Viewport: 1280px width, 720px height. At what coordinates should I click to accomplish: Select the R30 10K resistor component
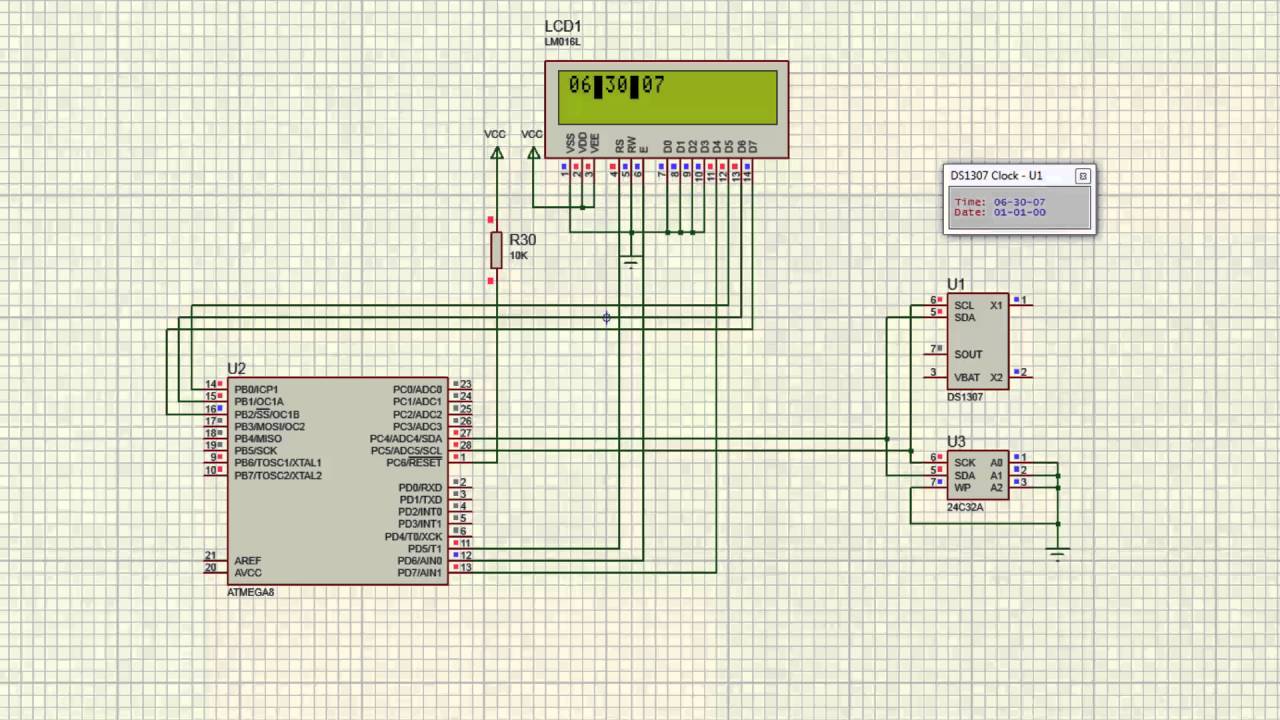(x=496, y=249)
